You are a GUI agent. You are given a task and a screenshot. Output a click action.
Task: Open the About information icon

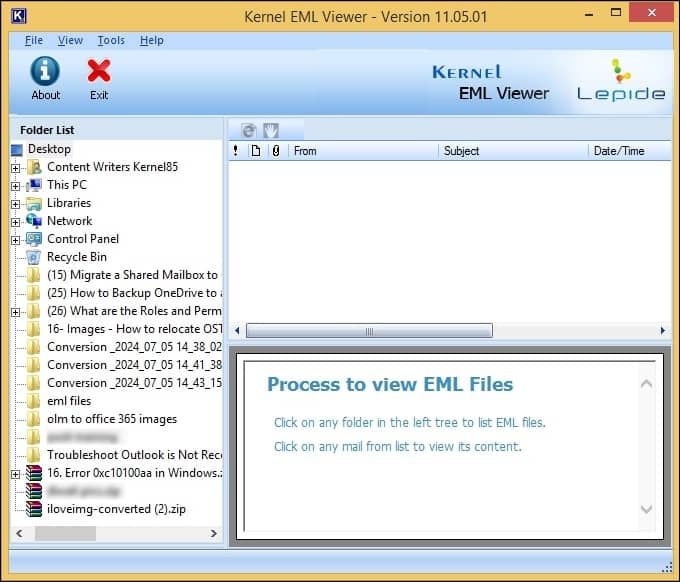point(45,71)
